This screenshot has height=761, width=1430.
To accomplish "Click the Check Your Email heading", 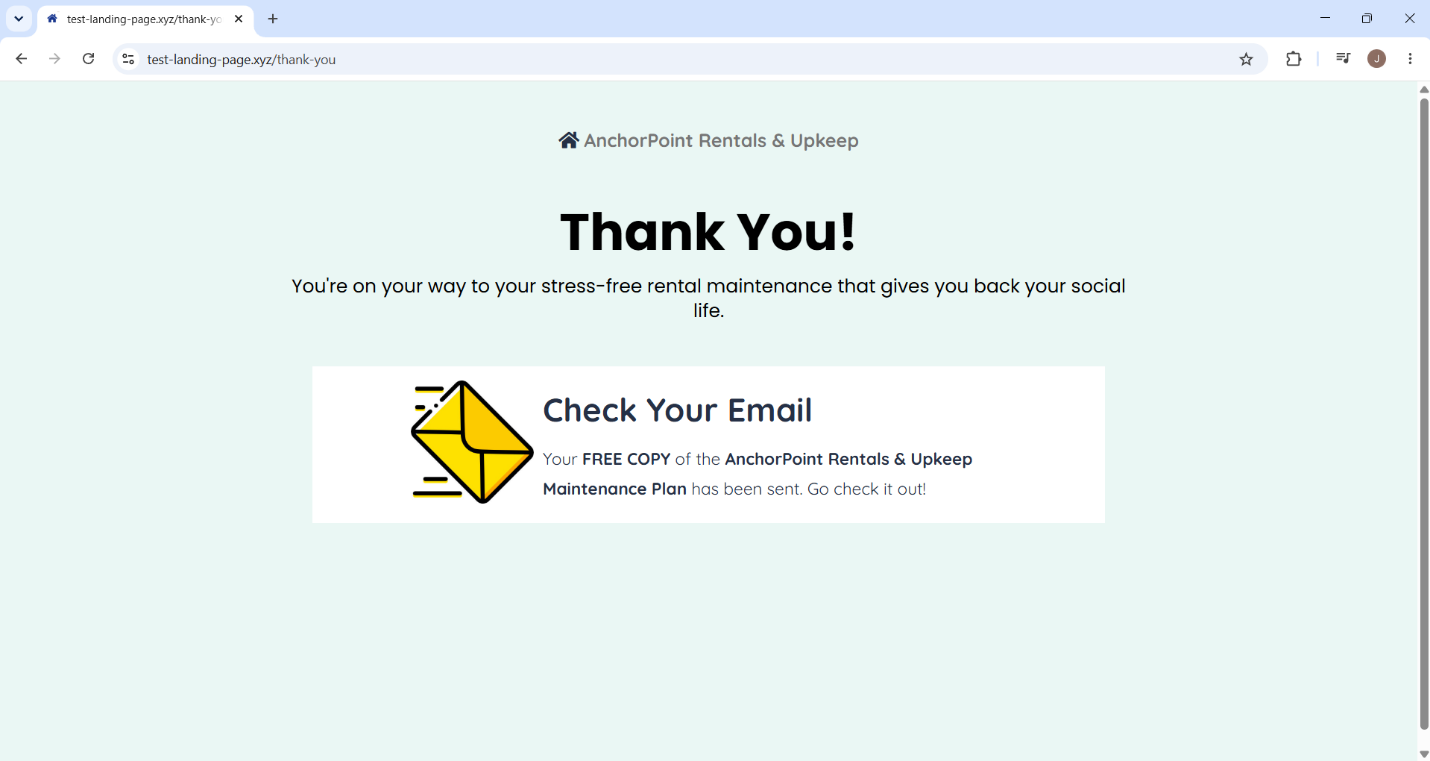I will coord(677,410).
